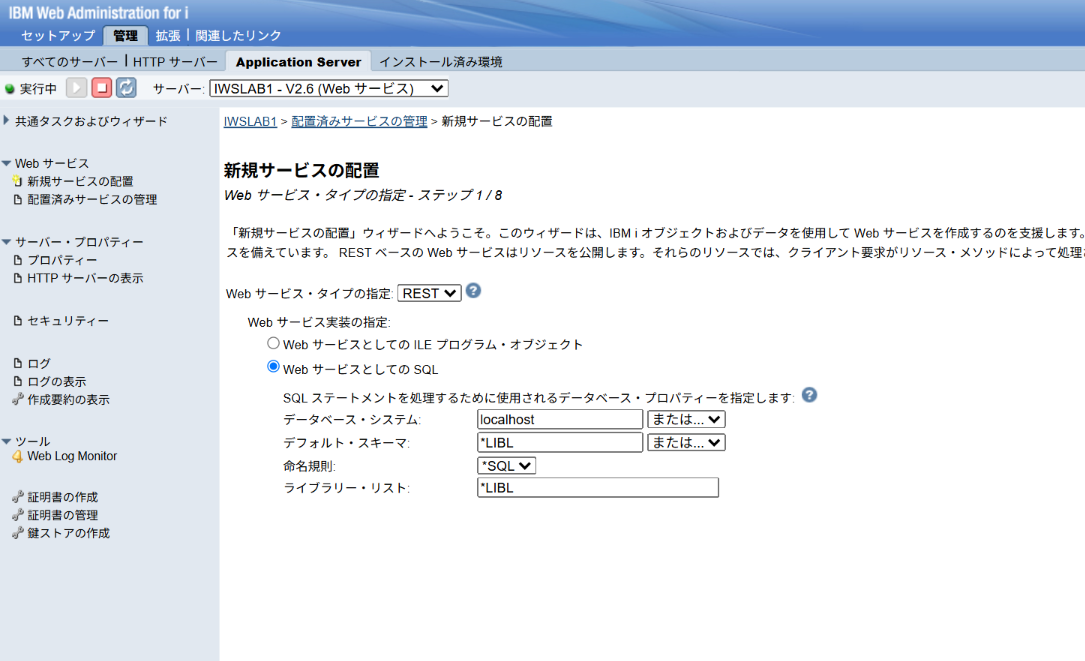Screen dimensions: 1085x661
Task: Click the 新規サービスの配置 page heading
Action: pos(302,170)
